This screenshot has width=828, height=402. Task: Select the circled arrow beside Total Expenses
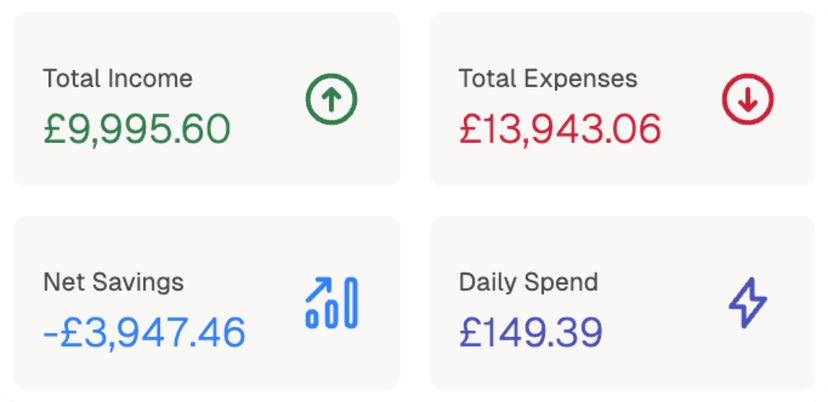[x=747, y=99]
